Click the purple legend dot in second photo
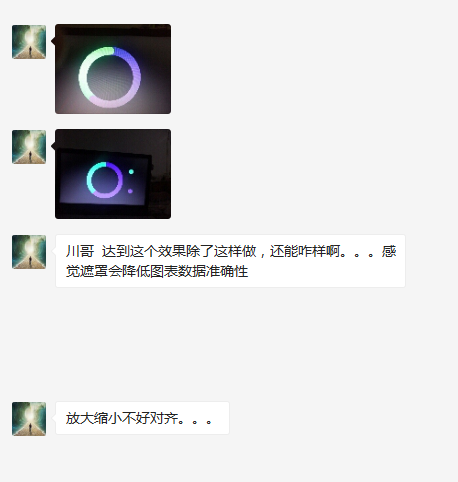 130,191
